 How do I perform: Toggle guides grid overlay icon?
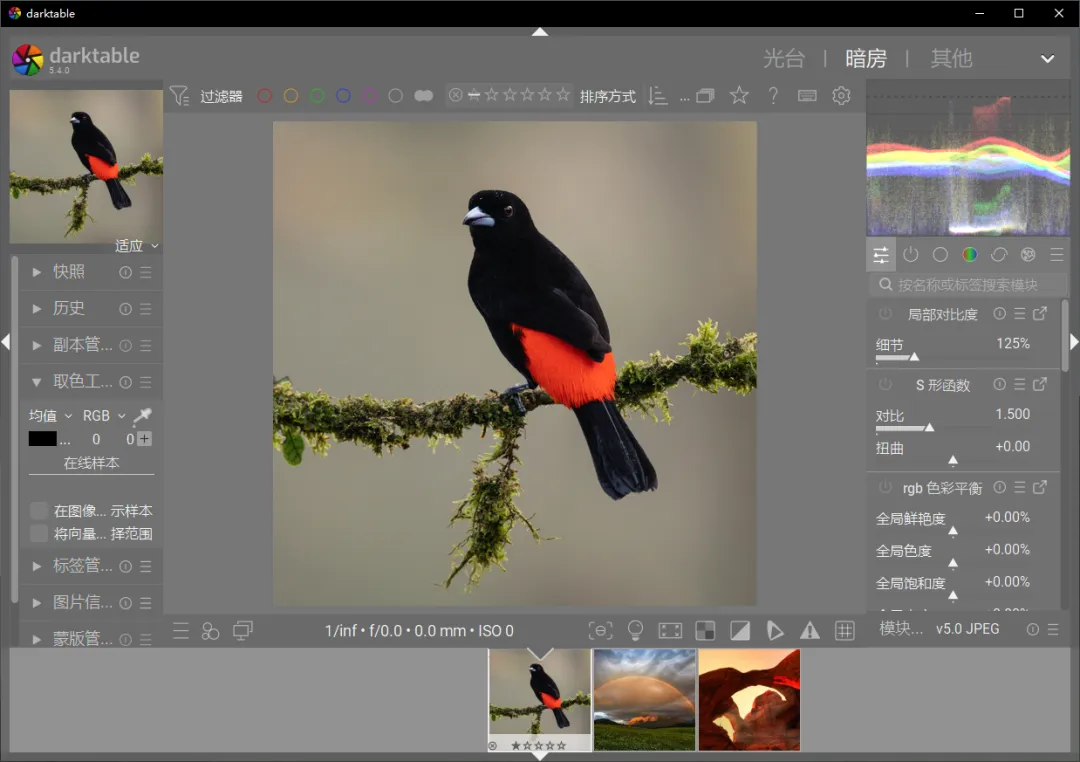[x=844, y=630]
